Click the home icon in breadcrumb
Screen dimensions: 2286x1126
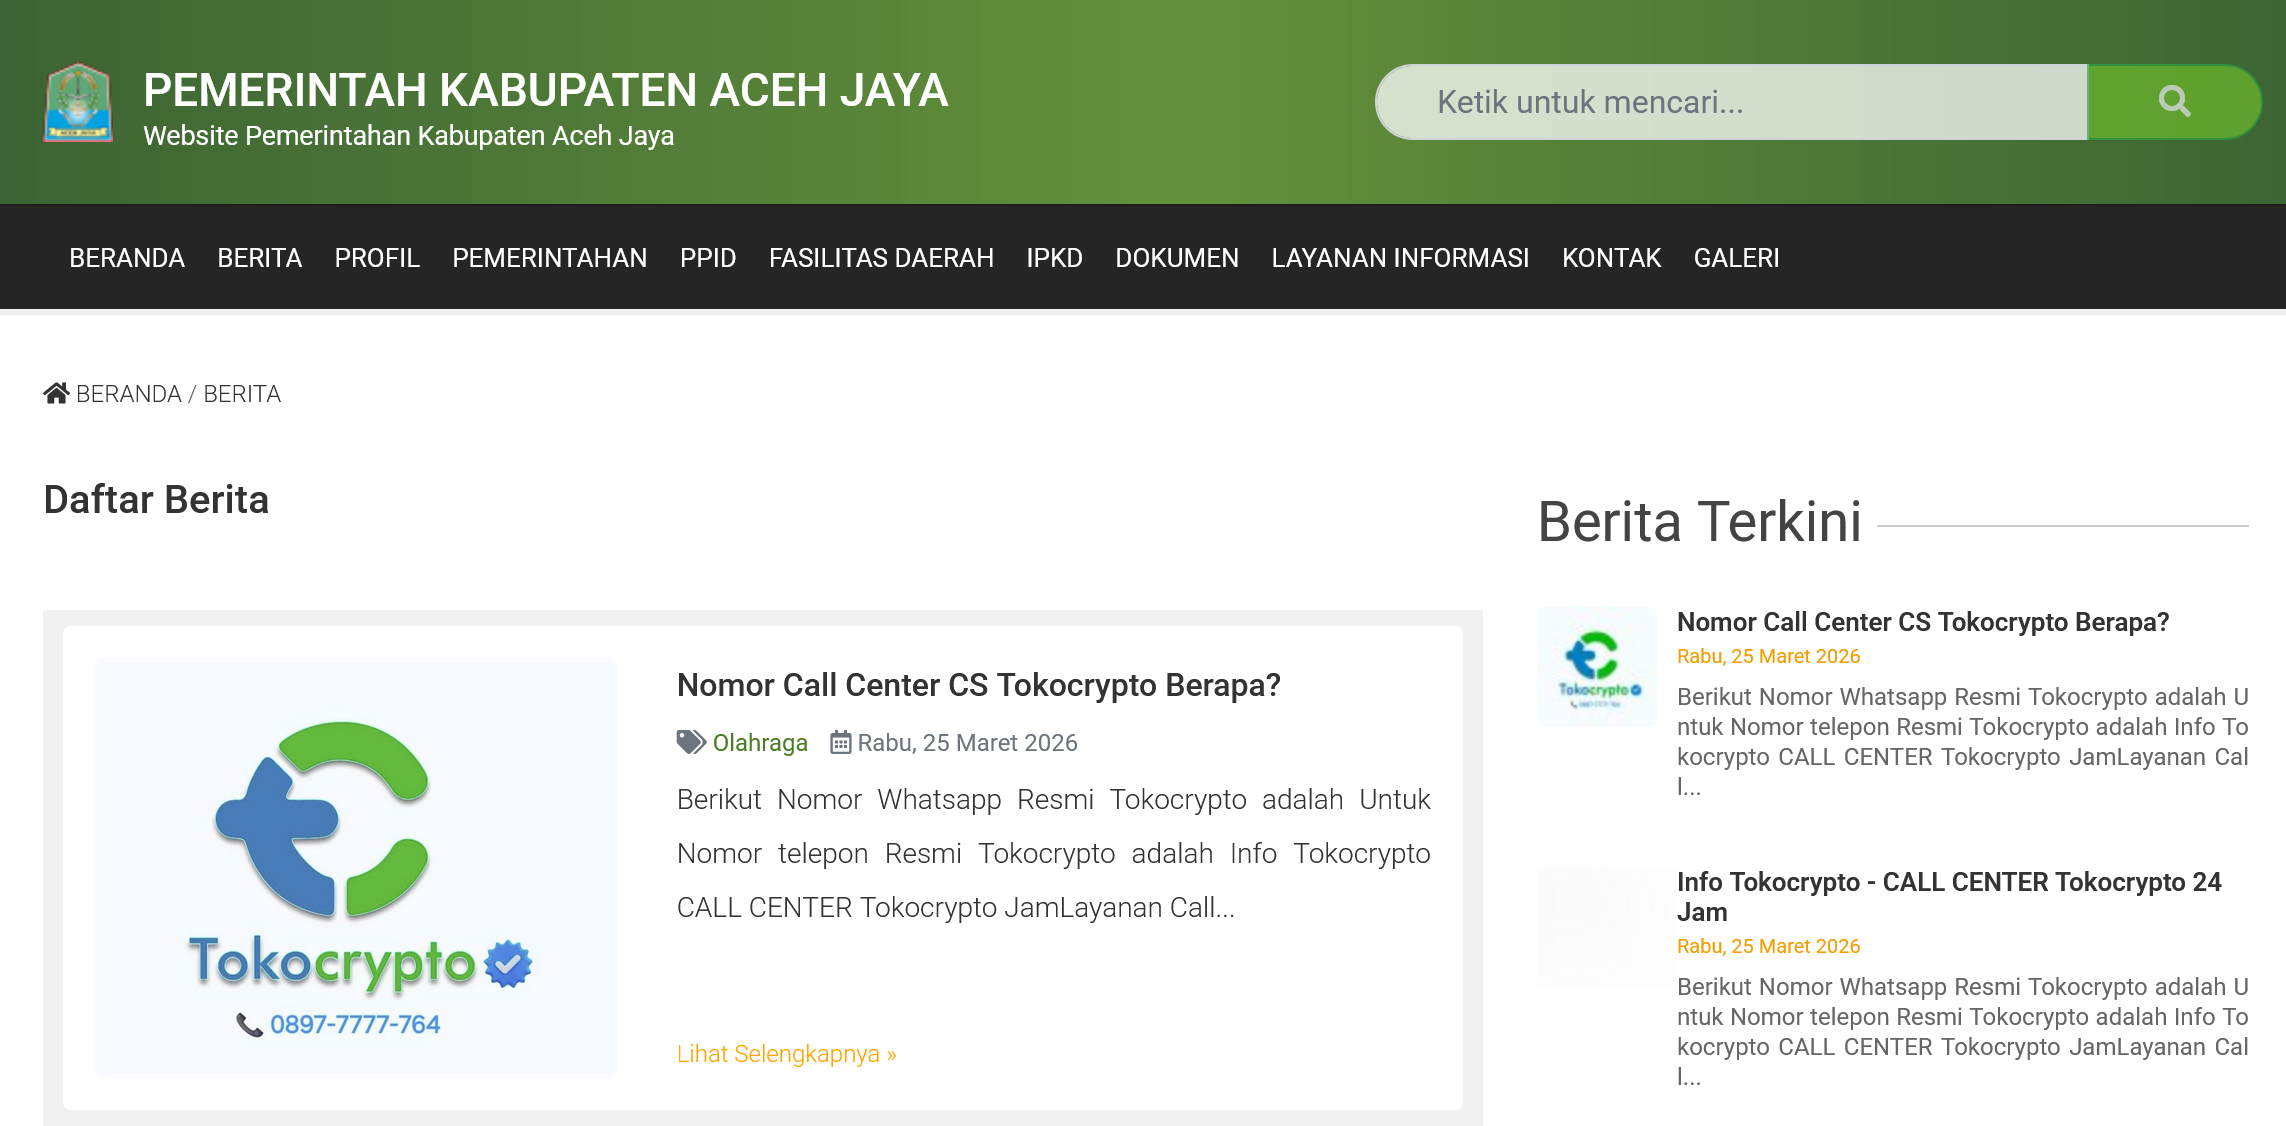point(56,393)
